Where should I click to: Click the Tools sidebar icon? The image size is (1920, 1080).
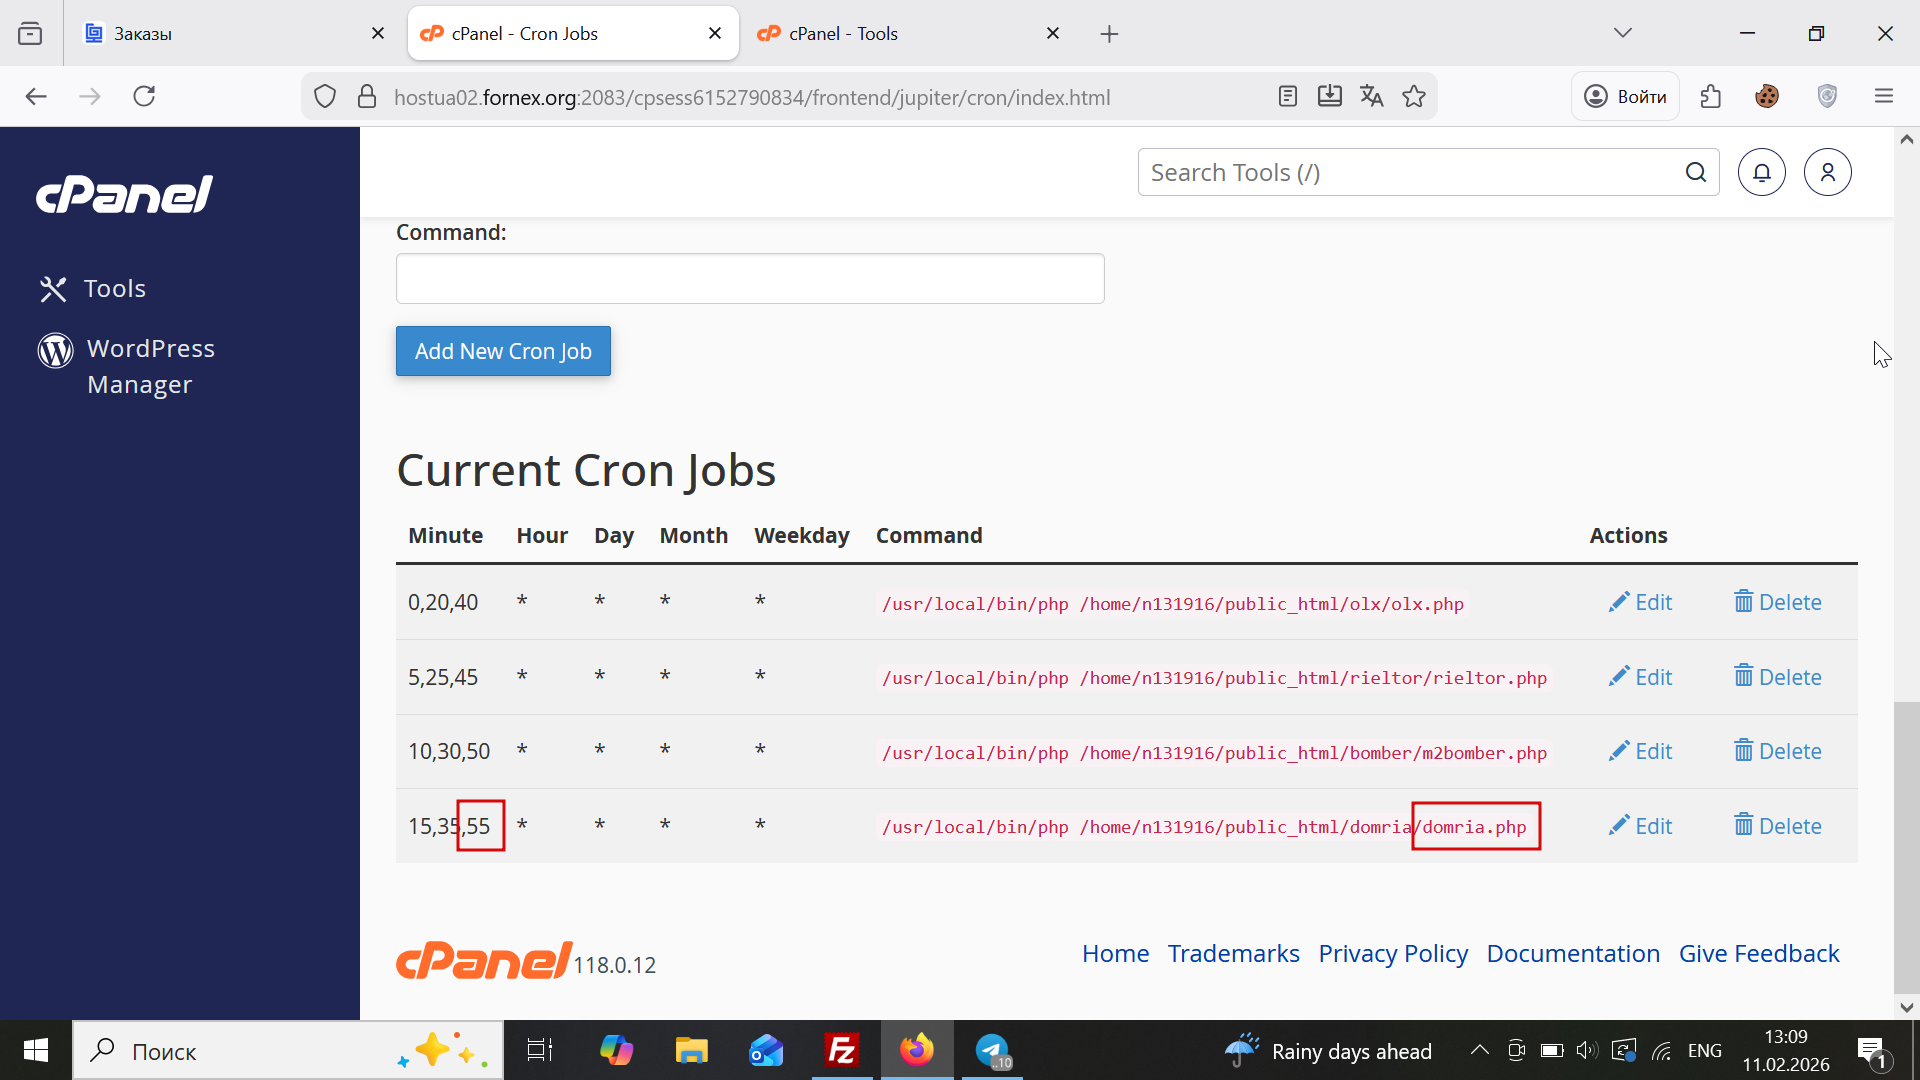(x=53, y=289)
